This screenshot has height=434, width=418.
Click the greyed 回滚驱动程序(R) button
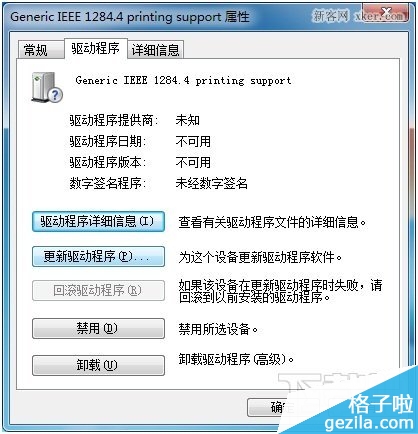point(98,290)
